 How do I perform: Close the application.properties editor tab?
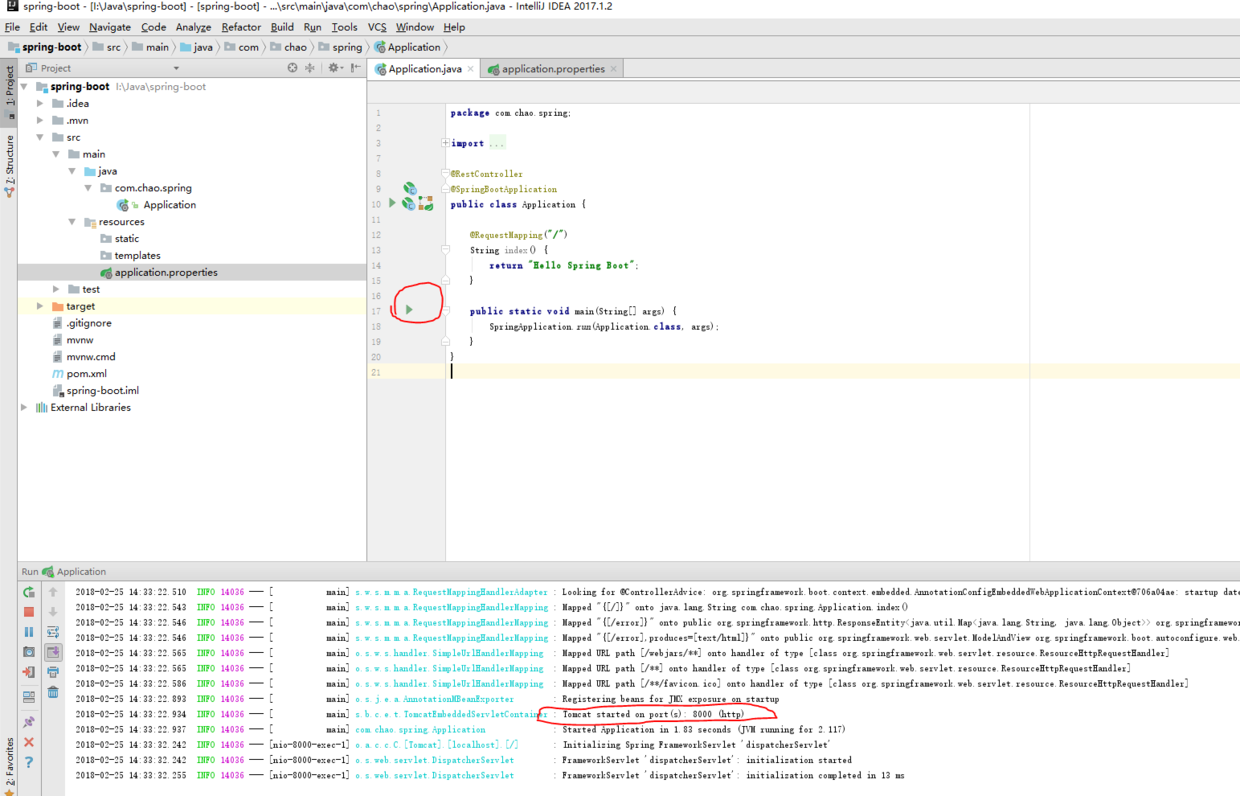point(614,69)
